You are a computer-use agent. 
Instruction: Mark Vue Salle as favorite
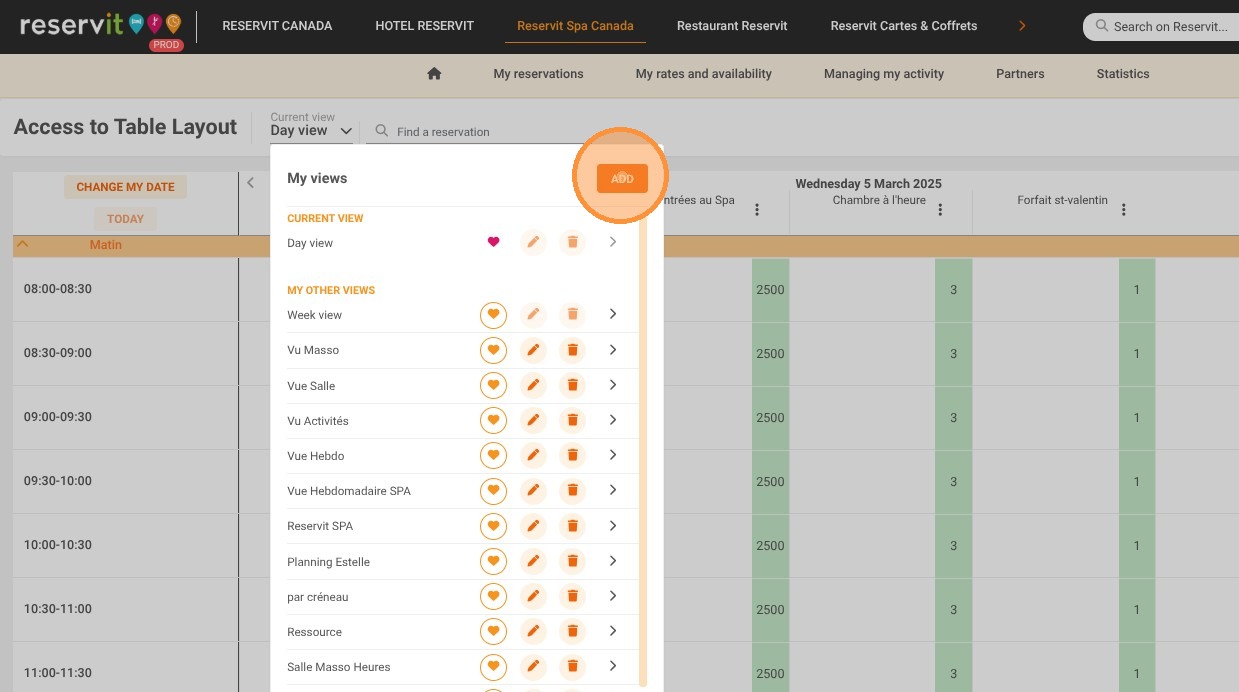point(493,385)
